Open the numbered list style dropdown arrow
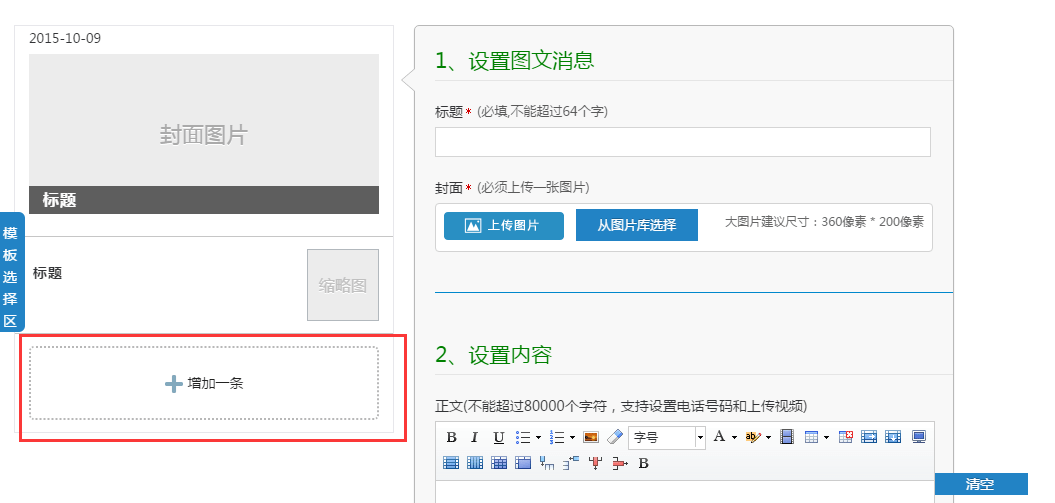 [x=573, y=438]
